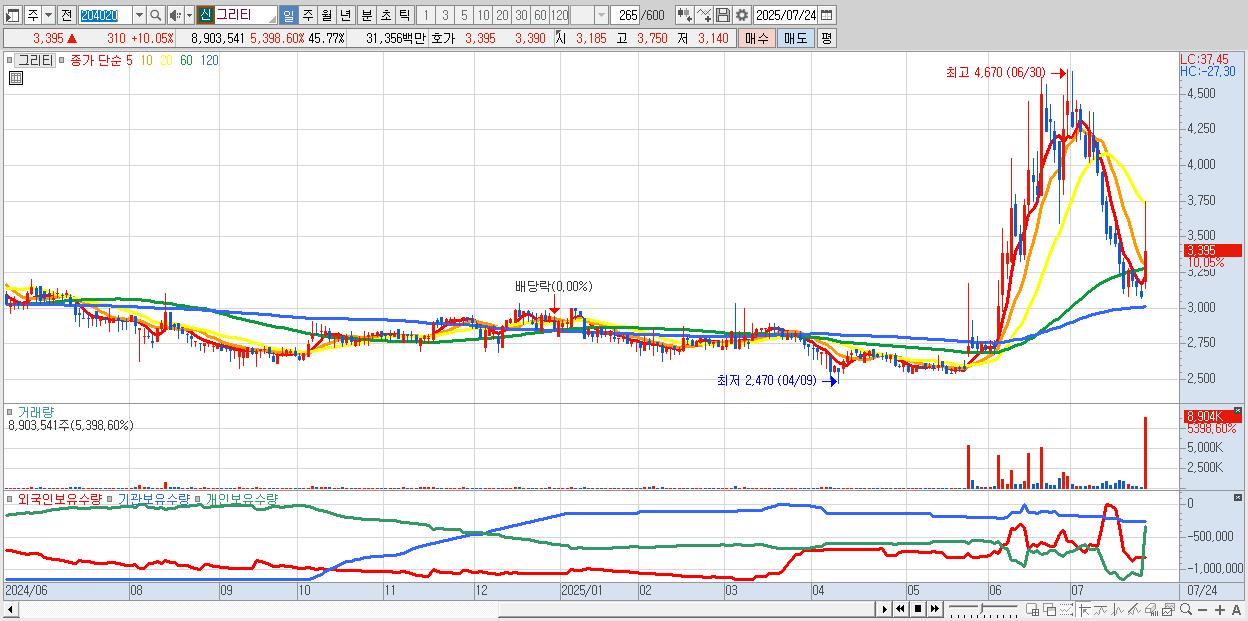The width and height of the screenshot is (1248, 621).
Task: Select the 분 minute period tab
Action: (x=366, y=15)
